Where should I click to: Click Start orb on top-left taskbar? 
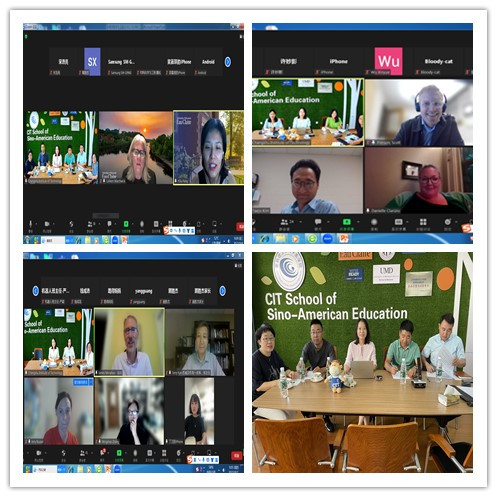click(x=27, y=241)
